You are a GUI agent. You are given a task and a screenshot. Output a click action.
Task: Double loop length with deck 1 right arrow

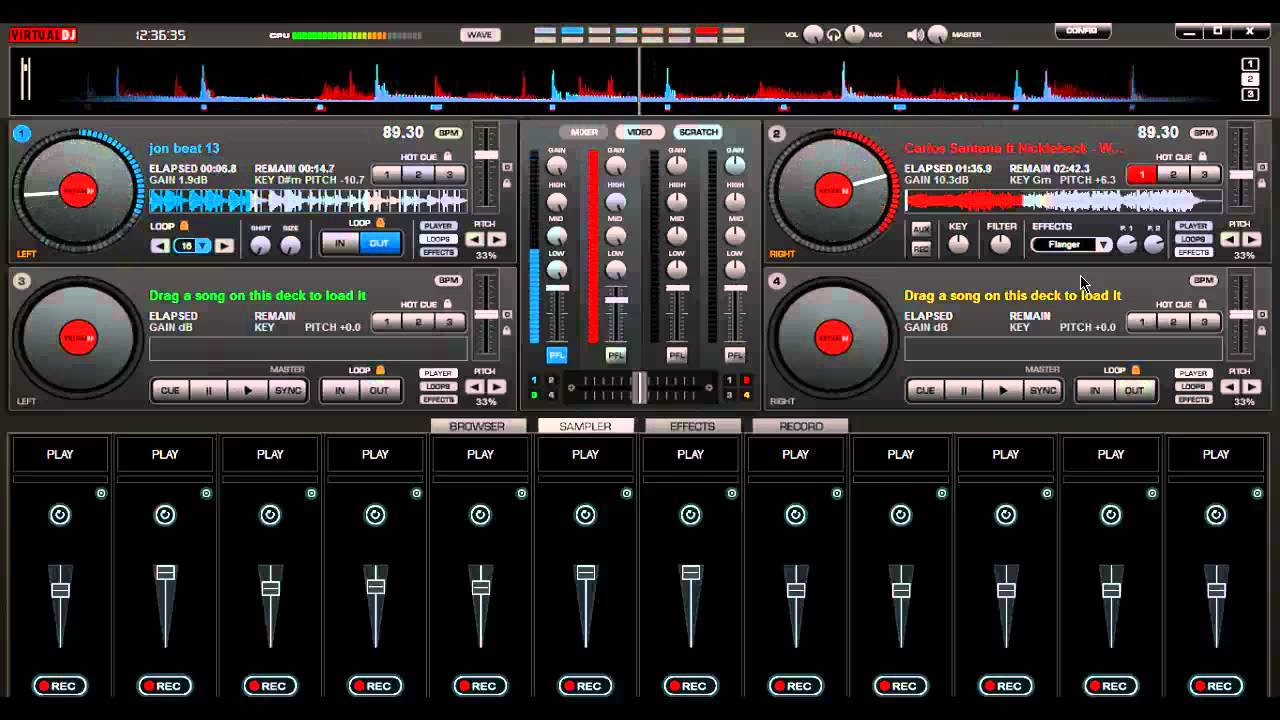pyautogui.click(x=224, y=246)
